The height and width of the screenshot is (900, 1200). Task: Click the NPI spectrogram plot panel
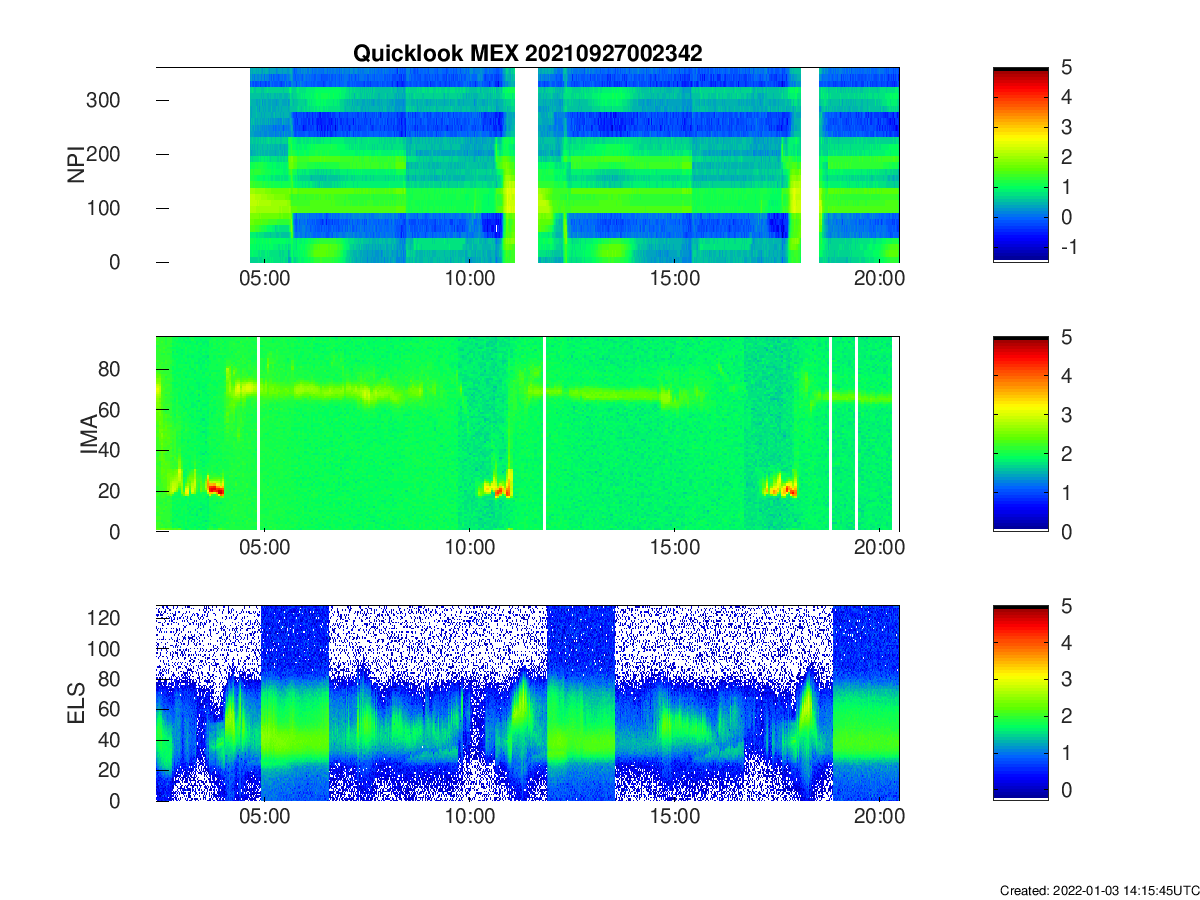point(527,165)
